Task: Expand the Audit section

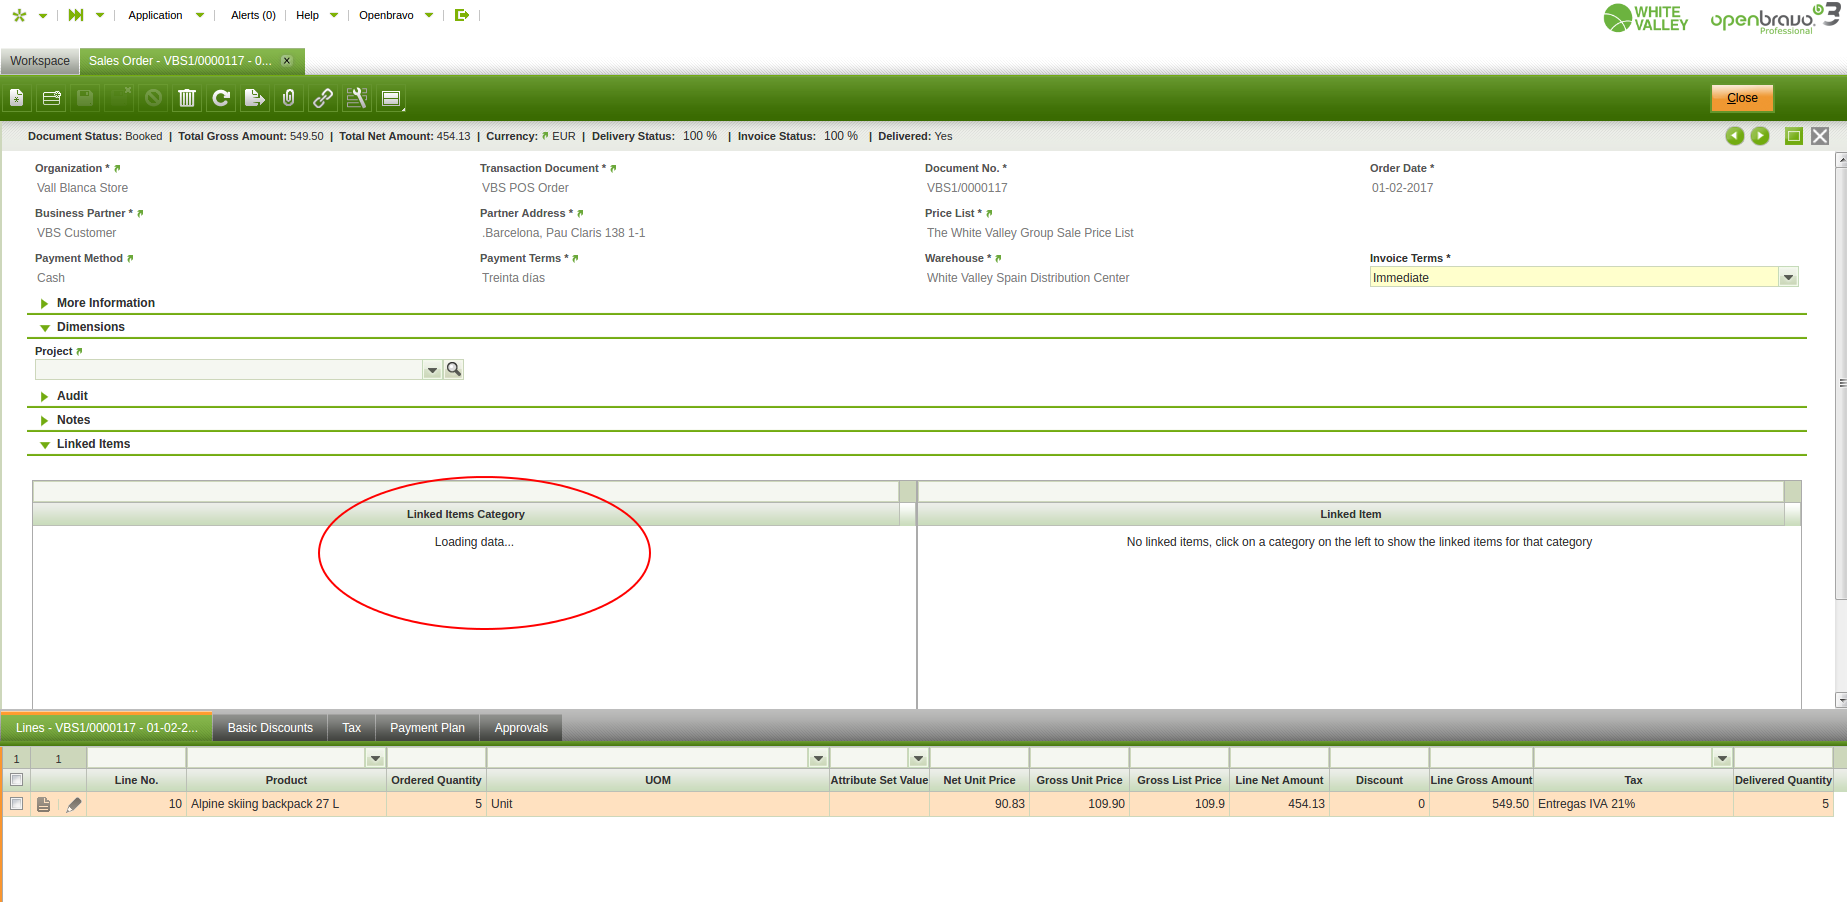Action: (72, 396)
